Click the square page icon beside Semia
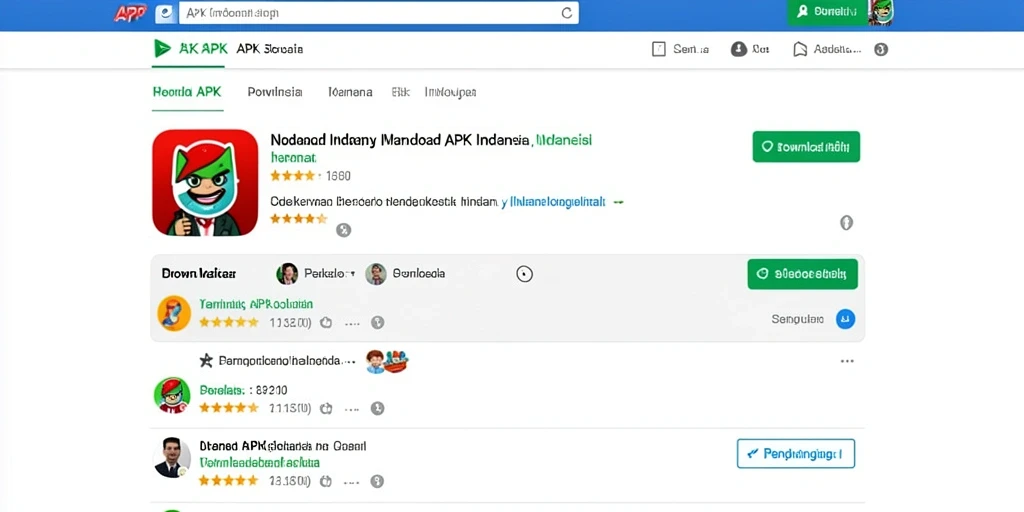The image size is (1024, 512). tap(659, 49)
